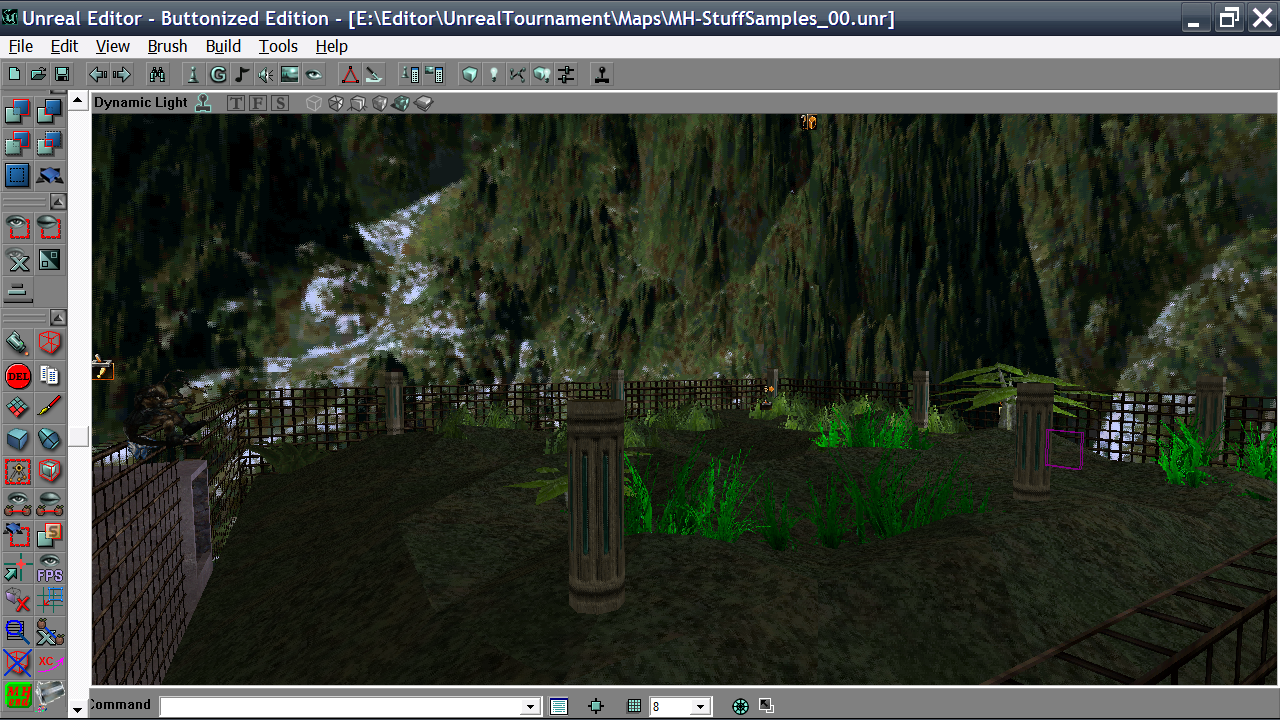
Task: Open the Actor Class browser pawn icon
Action: (194, 74)
